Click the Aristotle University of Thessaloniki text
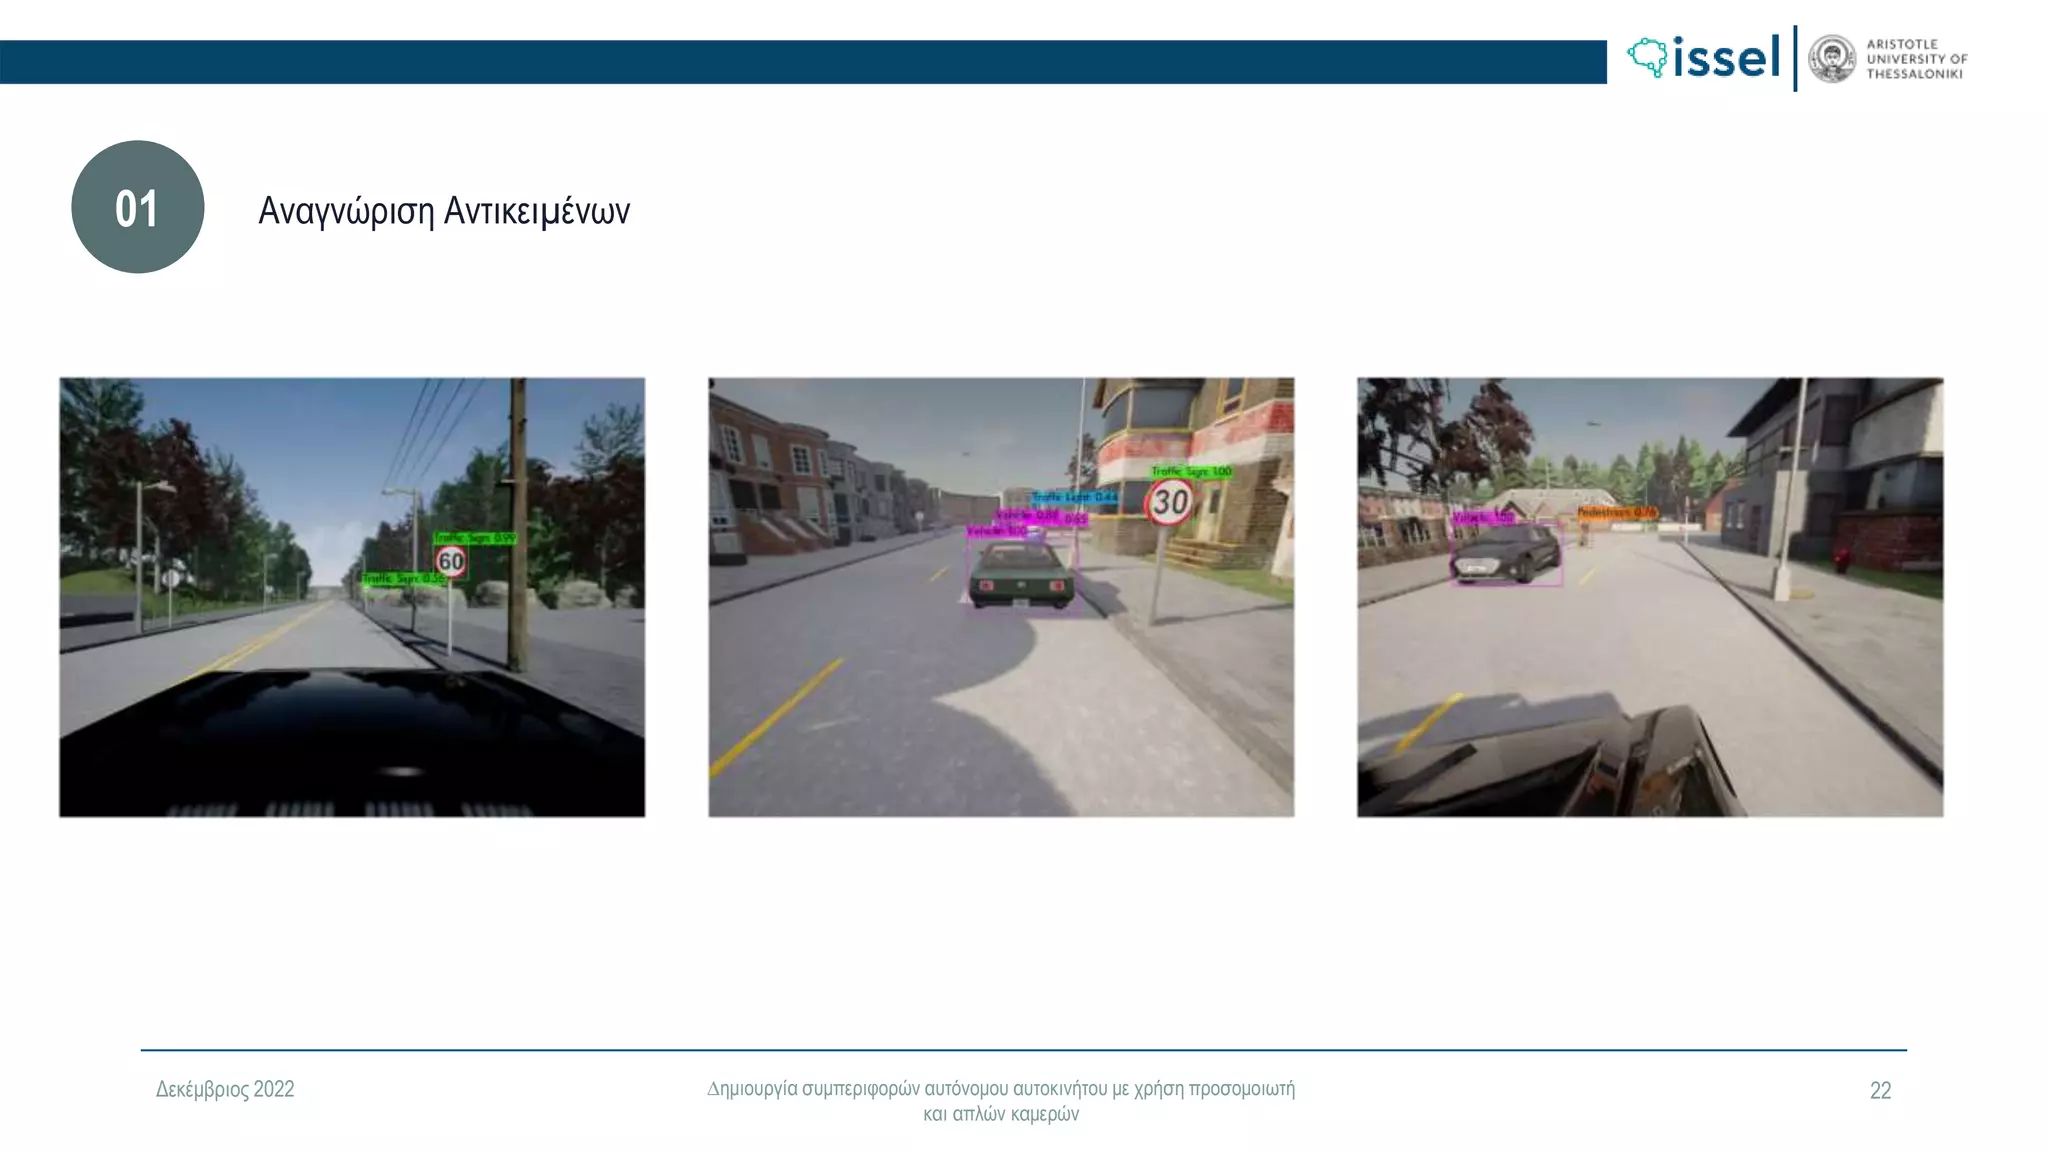The height and width of the screenshot is (1152, 2048). tap(1916, 59)
